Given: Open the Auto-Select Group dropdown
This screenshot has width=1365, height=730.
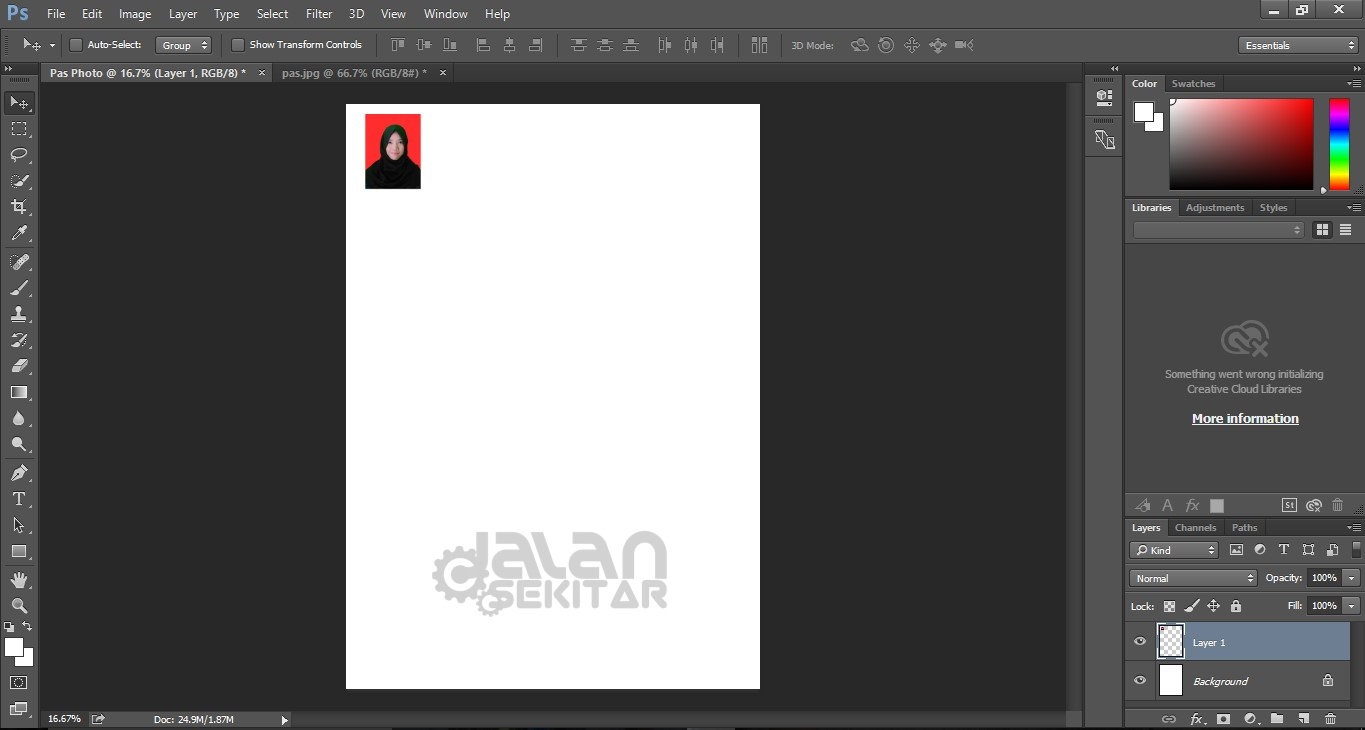Looking at the screenshot, I should (x=184, y=45).
